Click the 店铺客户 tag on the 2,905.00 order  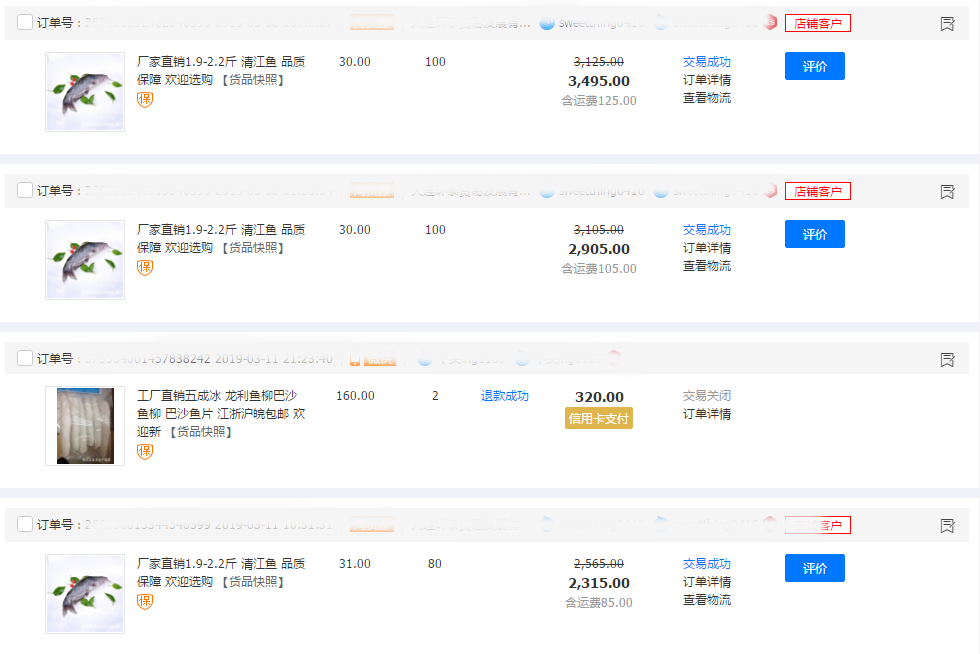click(x=817, y=192)
